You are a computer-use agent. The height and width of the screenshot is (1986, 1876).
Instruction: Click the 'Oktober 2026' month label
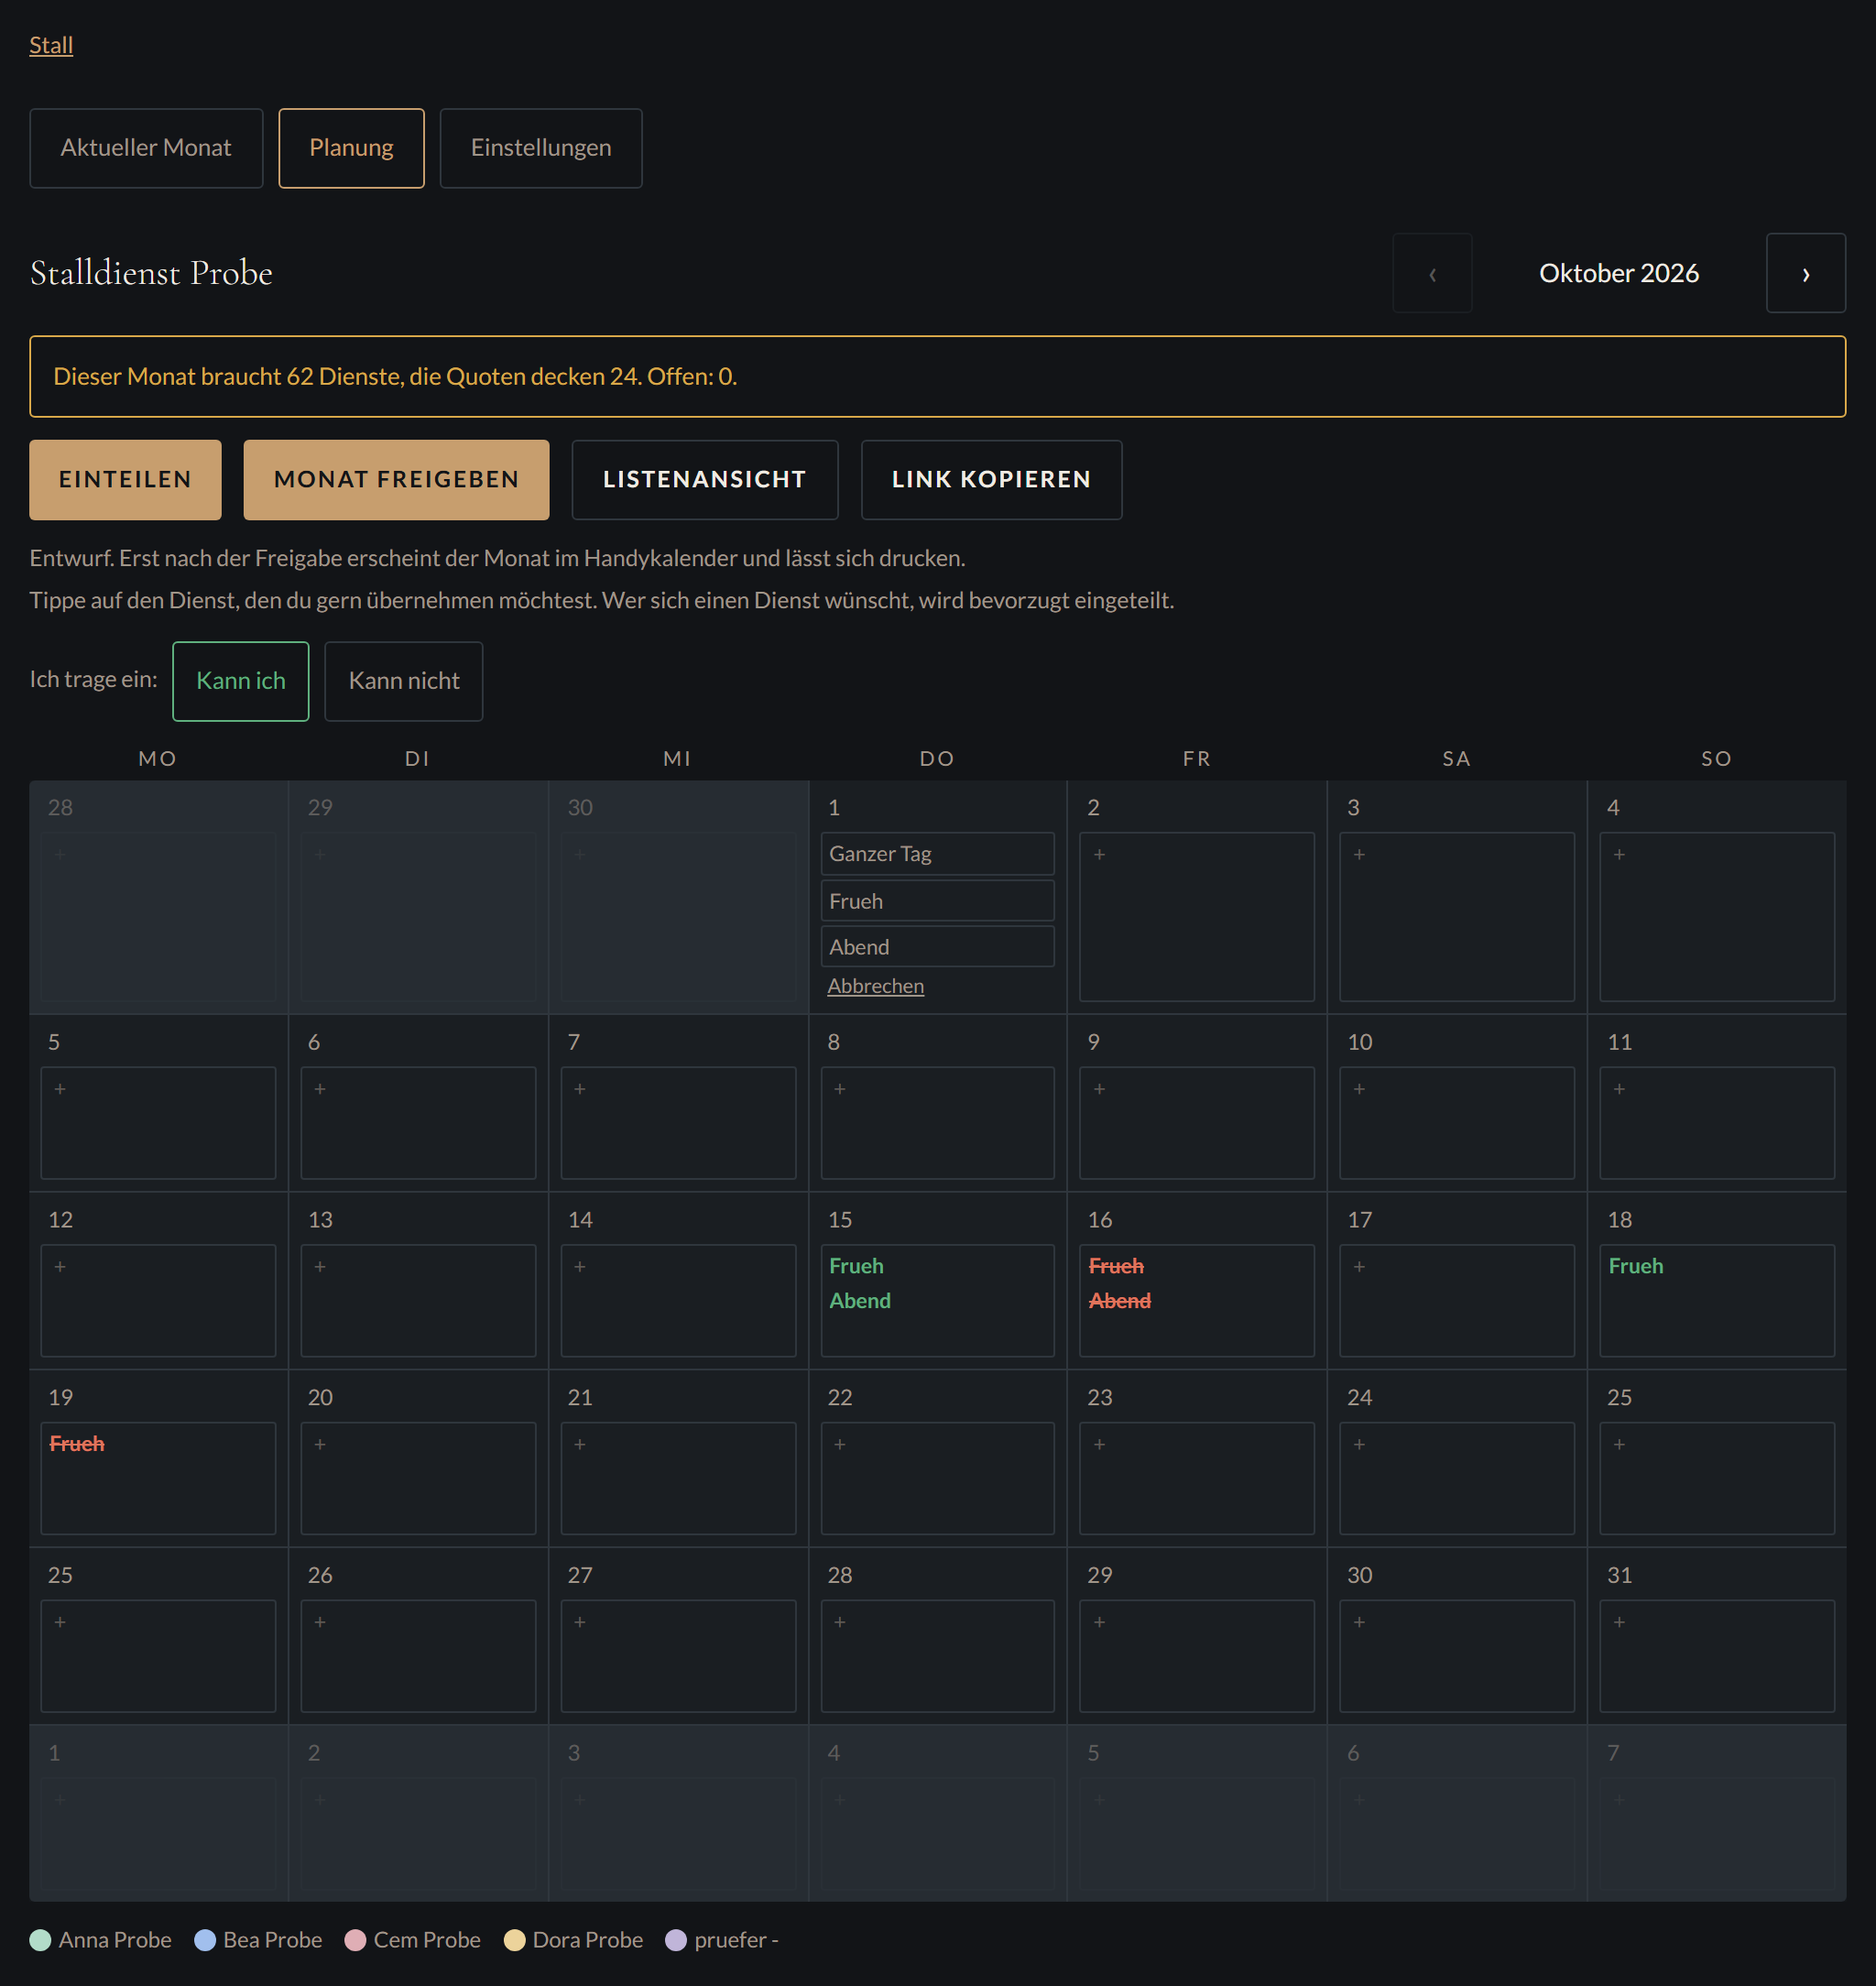click(1619, 273)
